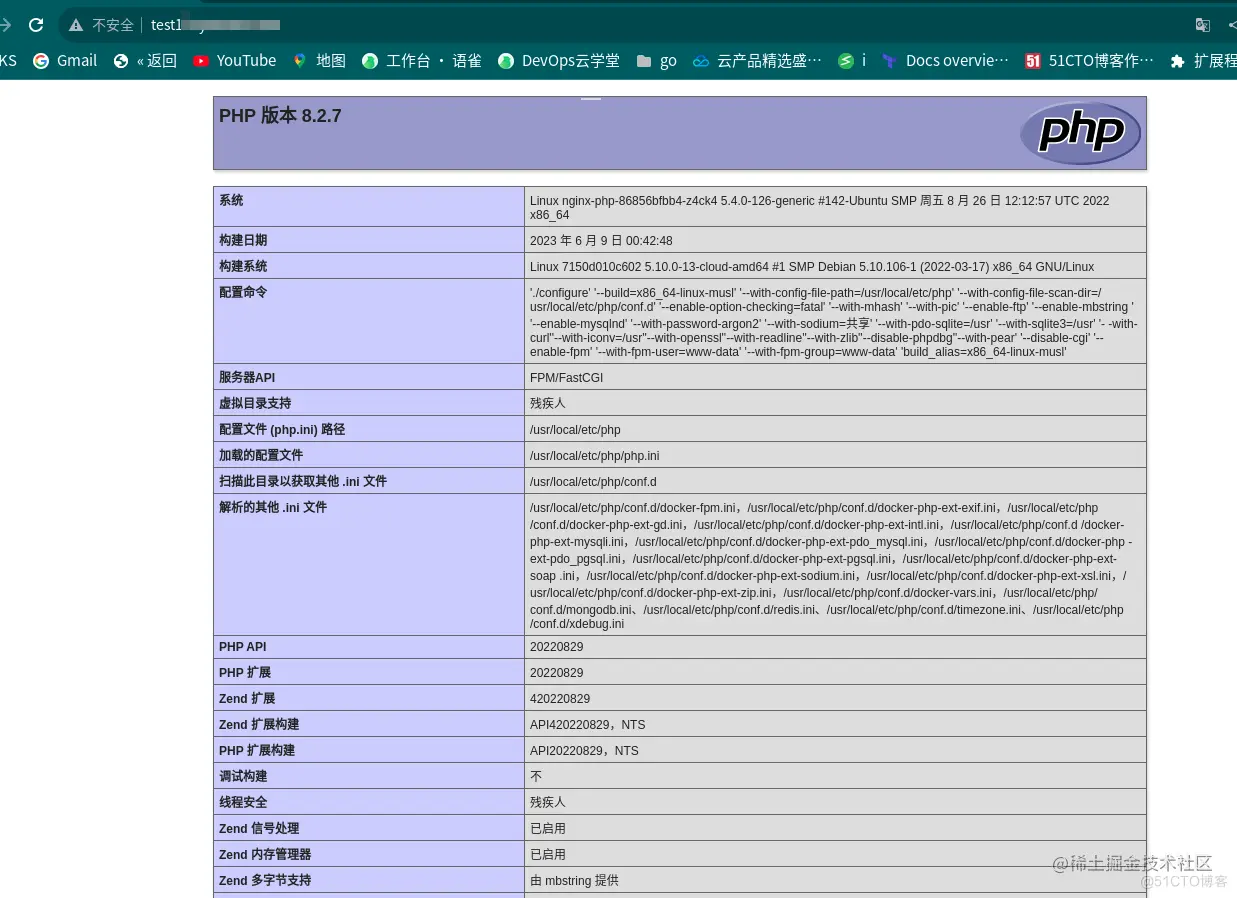Open the Gmail bookmark

(x=65, y=61)
